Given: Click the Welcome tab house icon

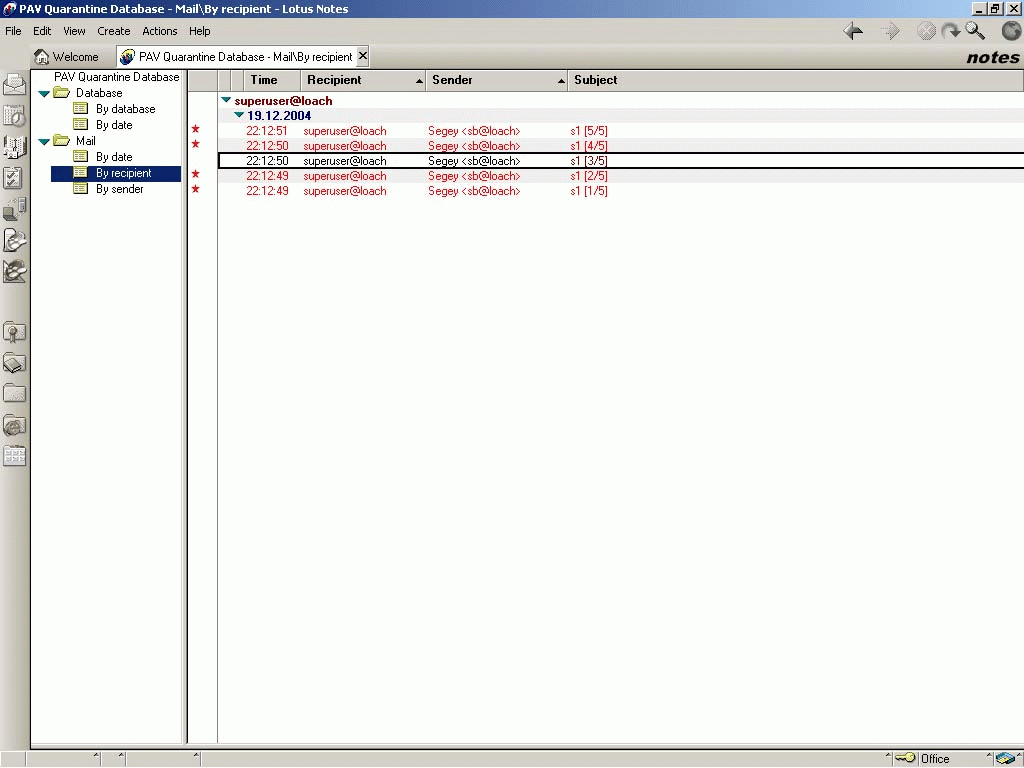Looking at the screenshot, I should (41, 57).
